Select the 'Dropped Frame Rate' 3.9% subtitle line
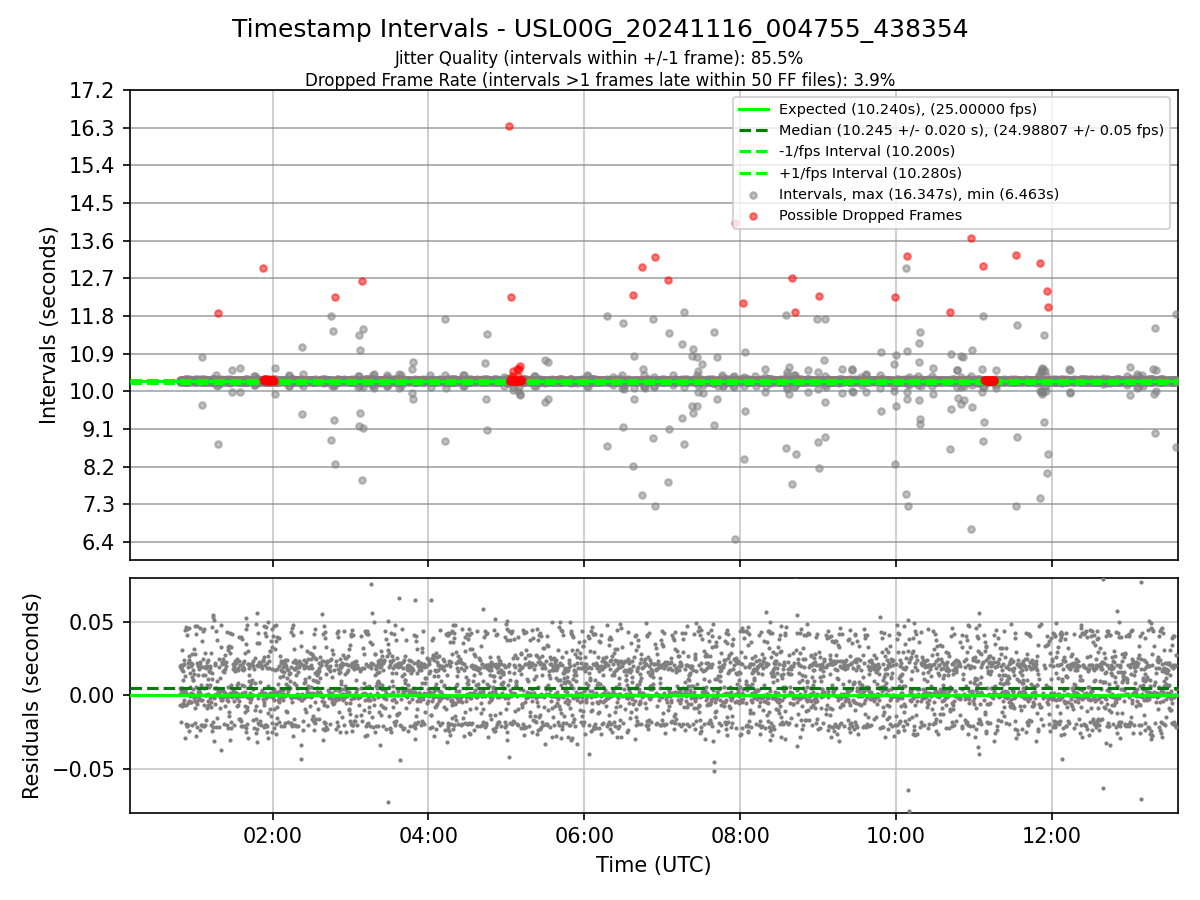 (x=600, y=79)
